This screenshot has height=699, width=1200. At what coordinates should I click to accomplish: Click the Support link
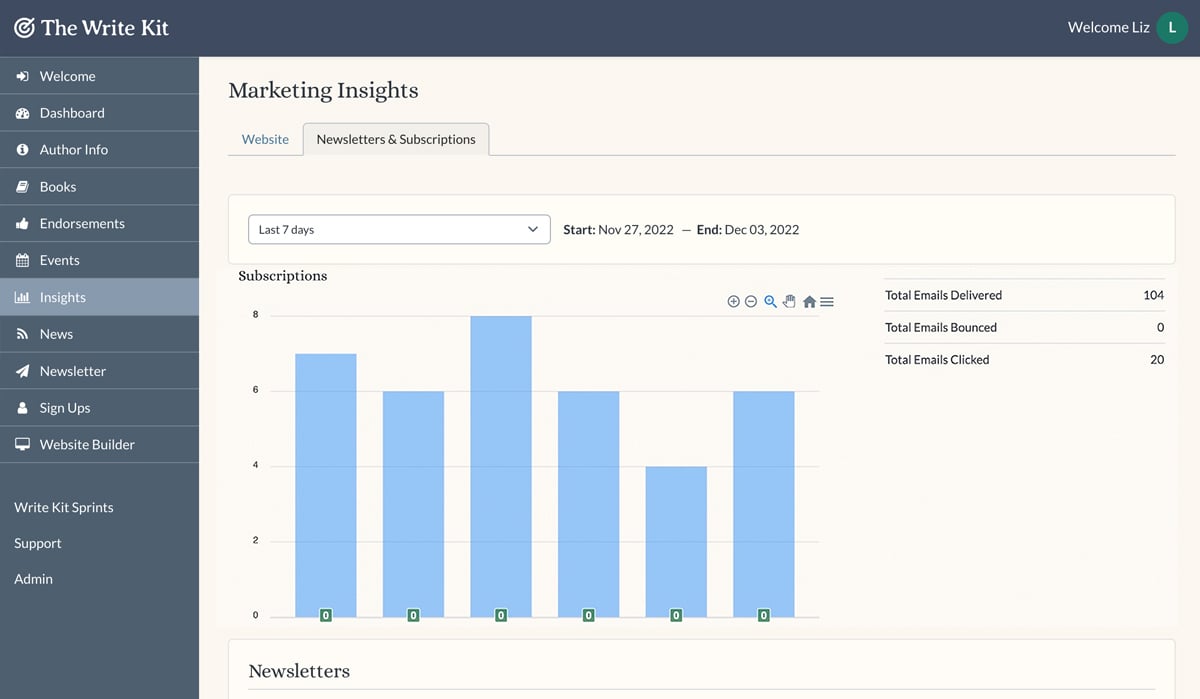(38, 543)
